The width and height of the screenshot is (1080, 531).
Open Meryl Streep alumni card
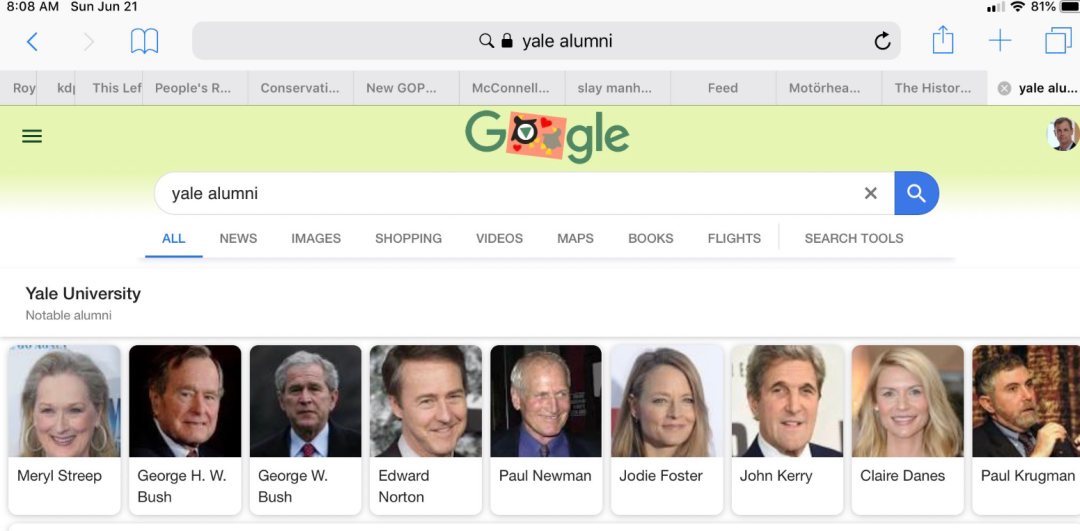click(x=64, y=430)
